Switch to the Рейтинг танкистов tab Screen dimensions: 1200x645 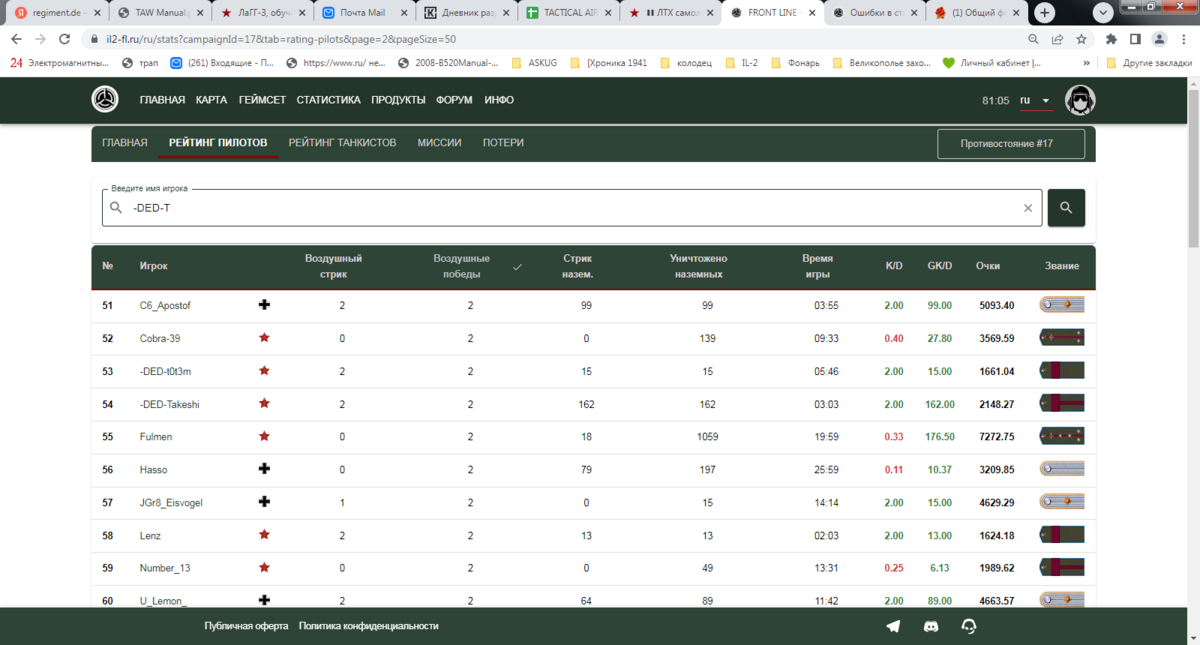[342, 143]
